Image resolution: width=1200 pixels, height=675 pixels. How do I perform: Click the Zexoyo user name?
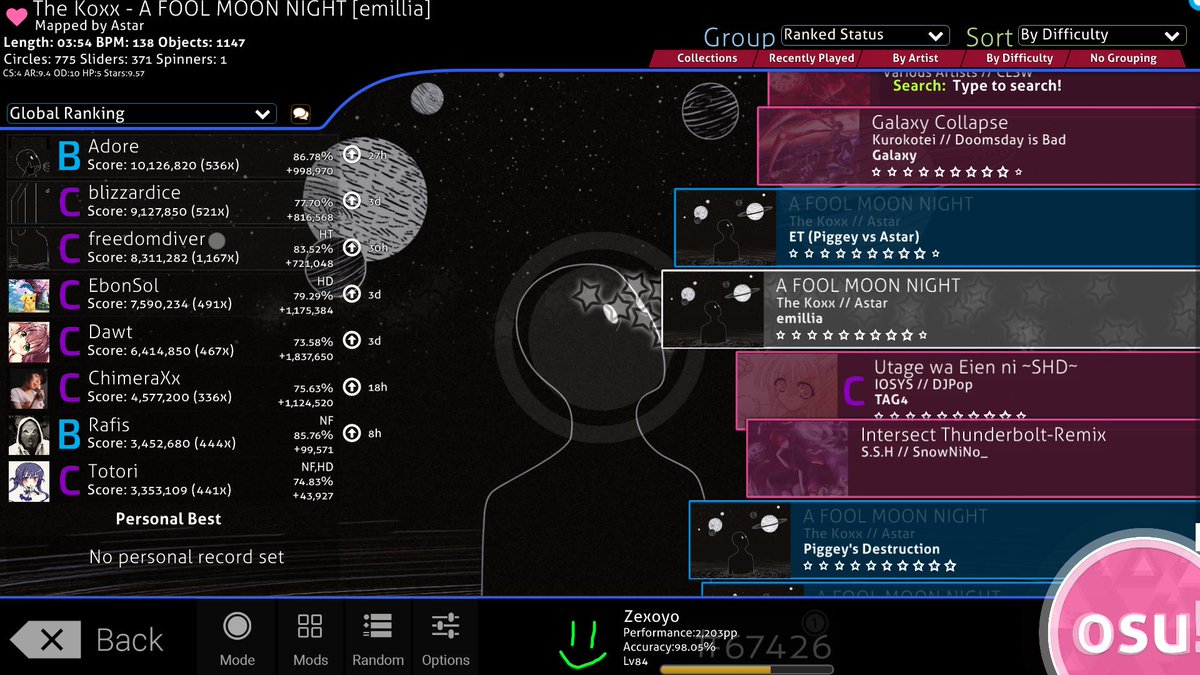click(651, 617)
